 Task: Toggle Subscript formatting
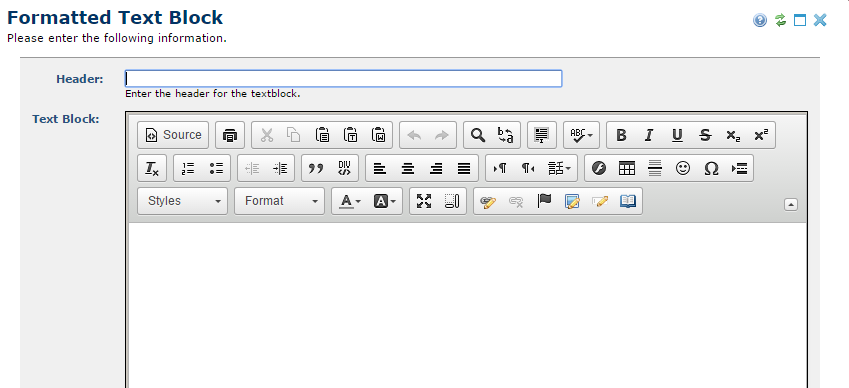point(733,135)
